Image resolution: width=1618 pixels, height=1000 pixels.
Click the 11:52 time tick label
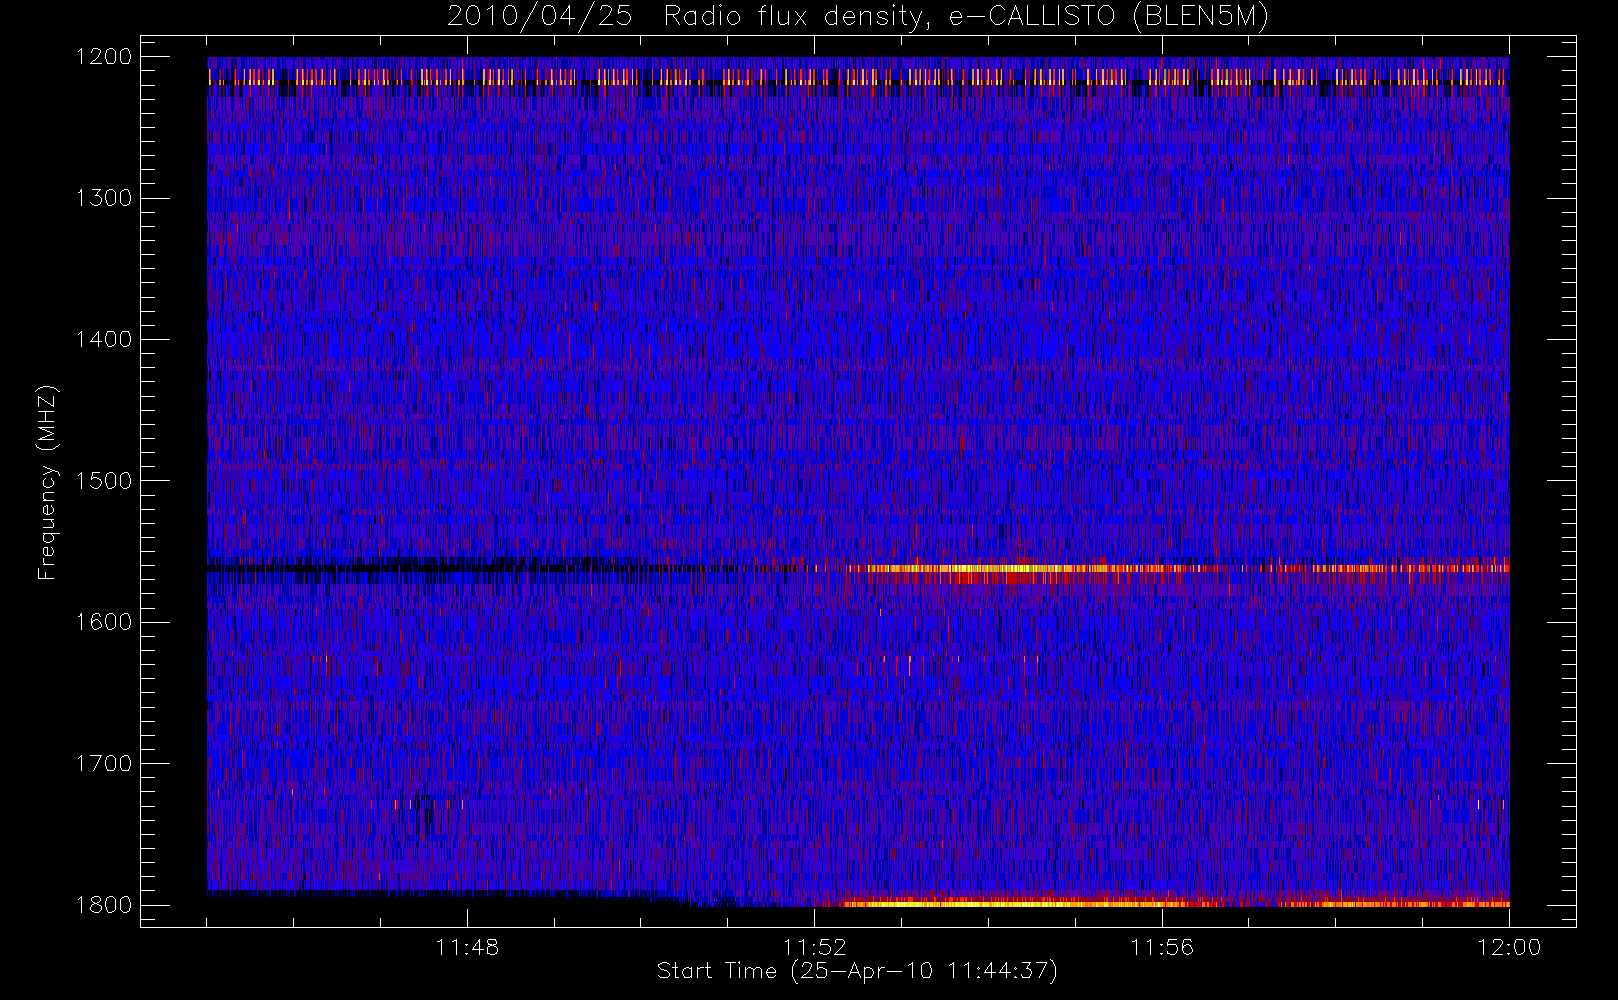coord(814,947)
